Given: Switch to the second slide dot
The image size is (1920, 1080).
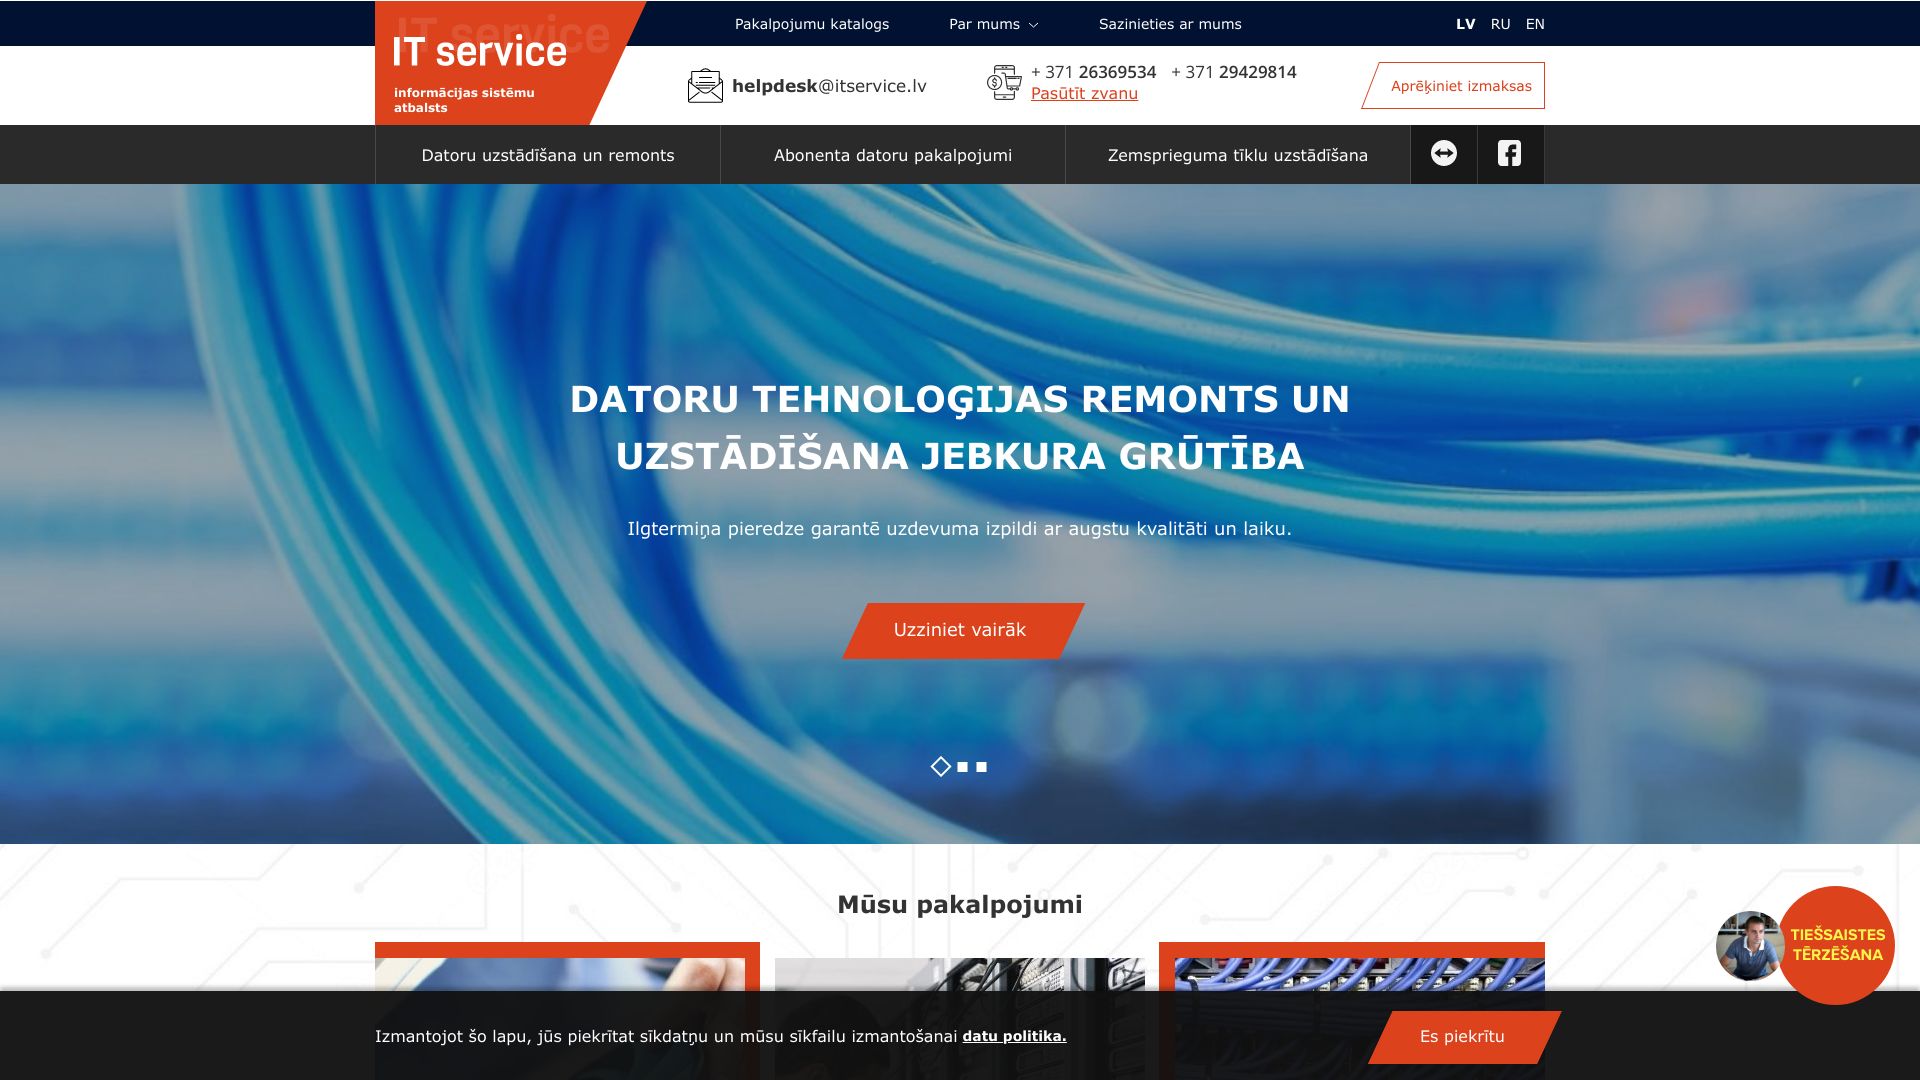Looking at the screenshot, I should pos(962,767).
